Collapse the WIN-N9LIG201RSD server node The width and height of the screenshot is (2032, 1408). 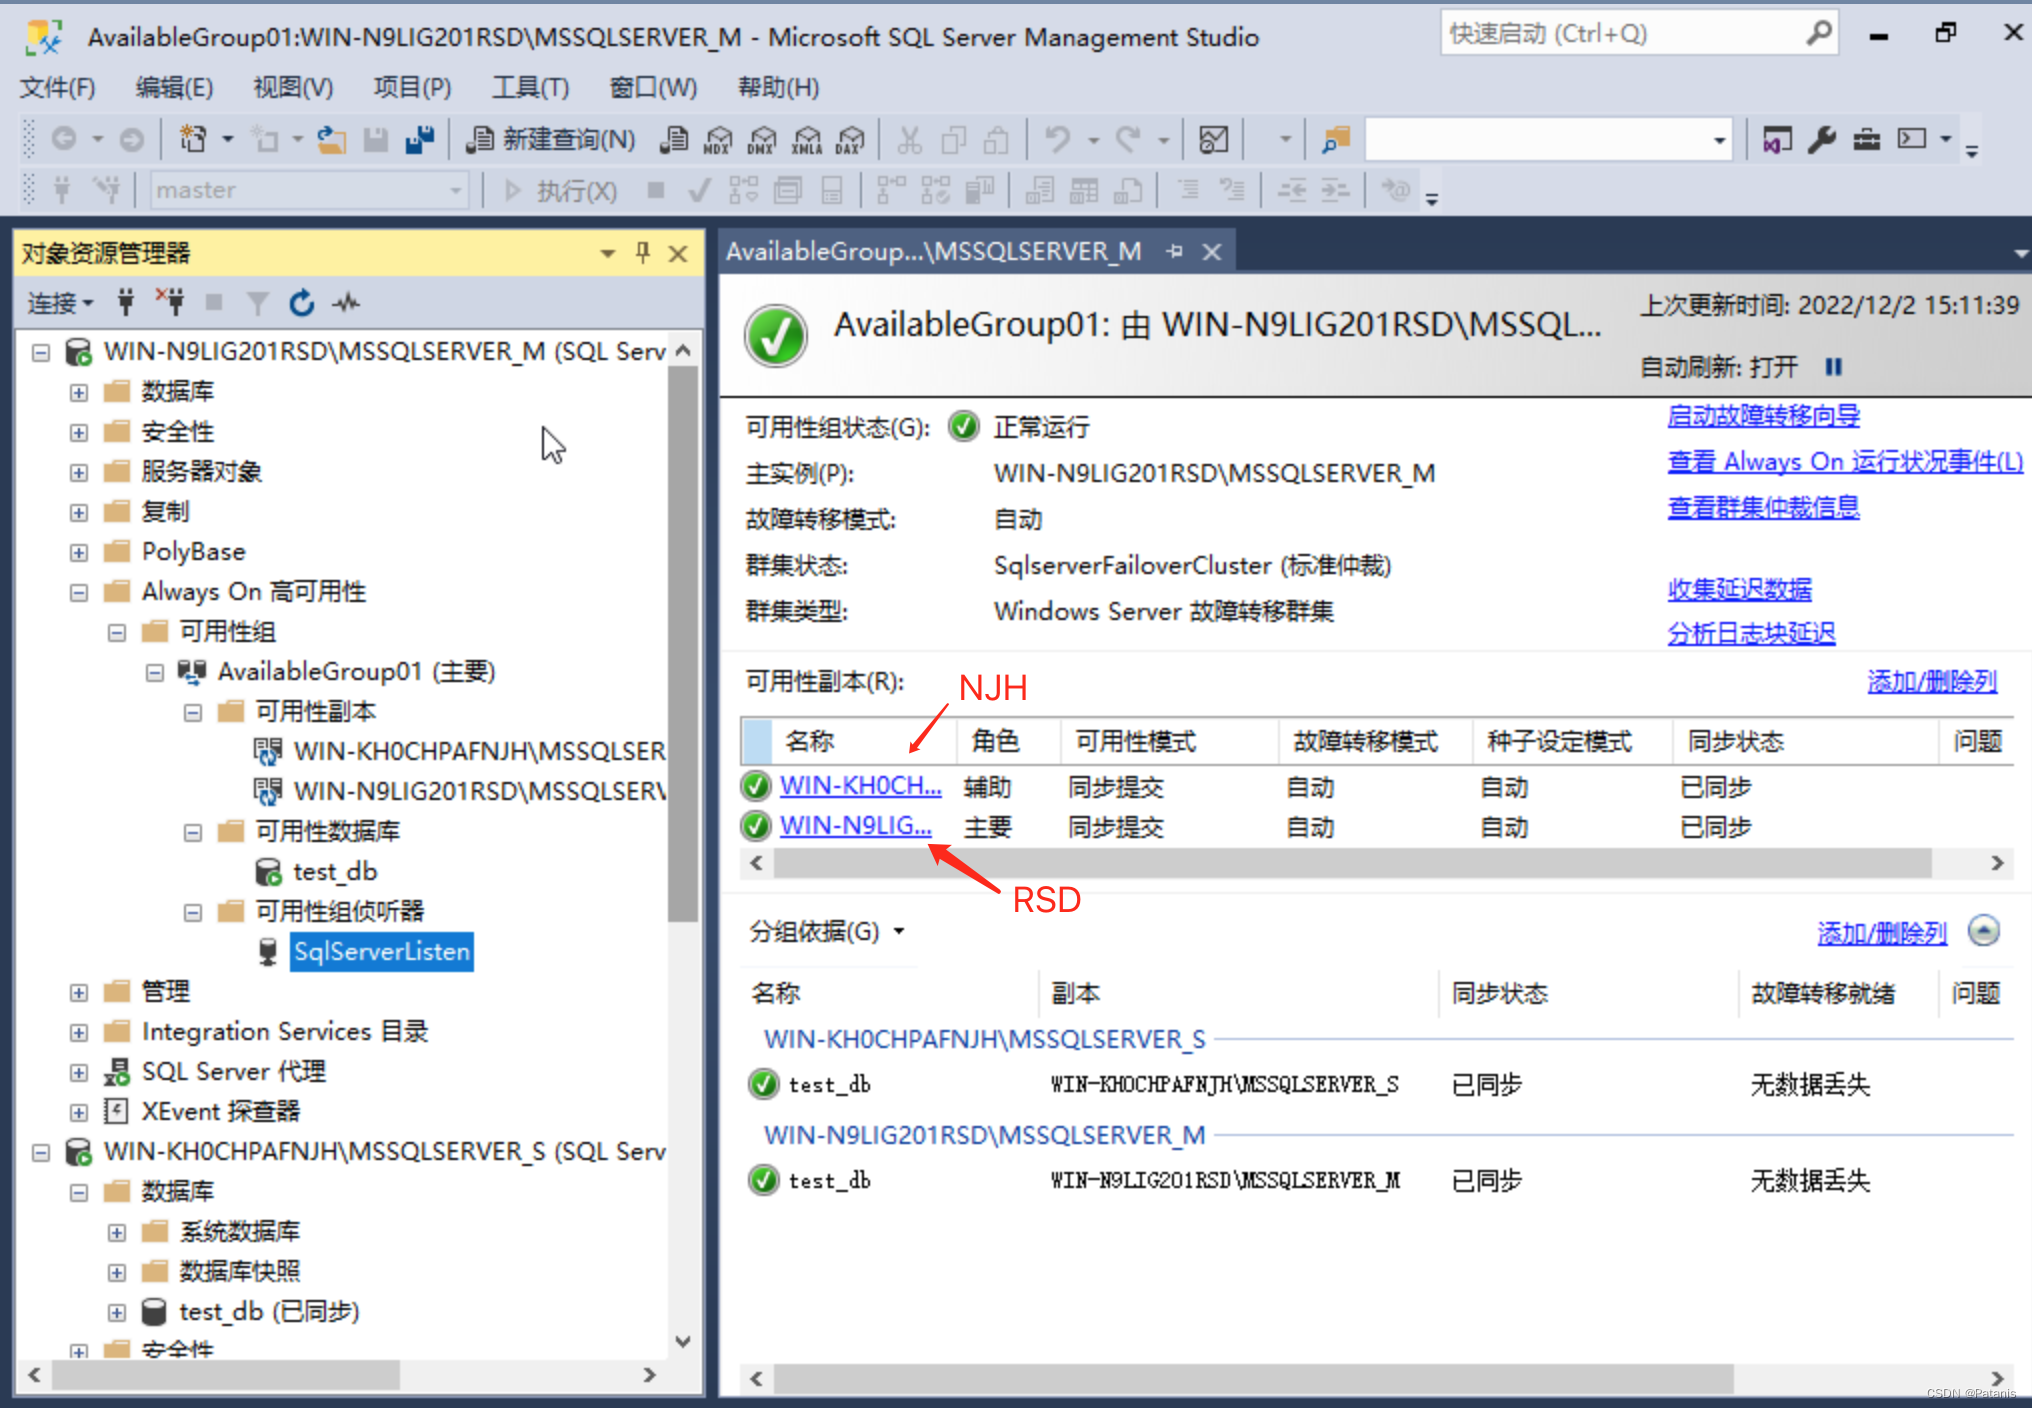40,352
